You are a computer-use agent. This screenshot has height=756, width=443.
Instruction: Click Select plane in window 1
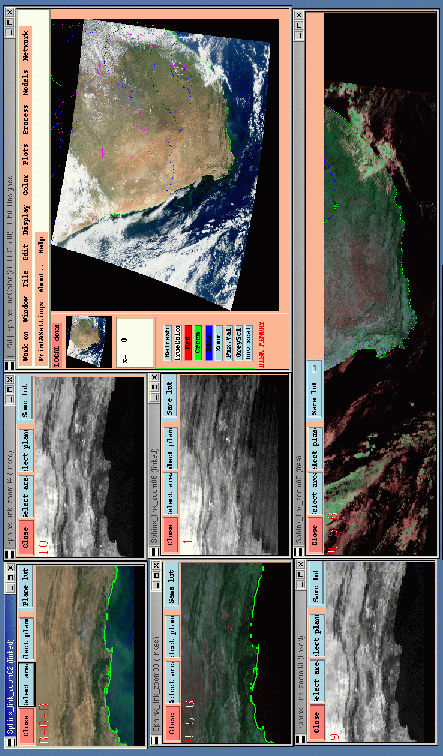click(x=170, y=448)
